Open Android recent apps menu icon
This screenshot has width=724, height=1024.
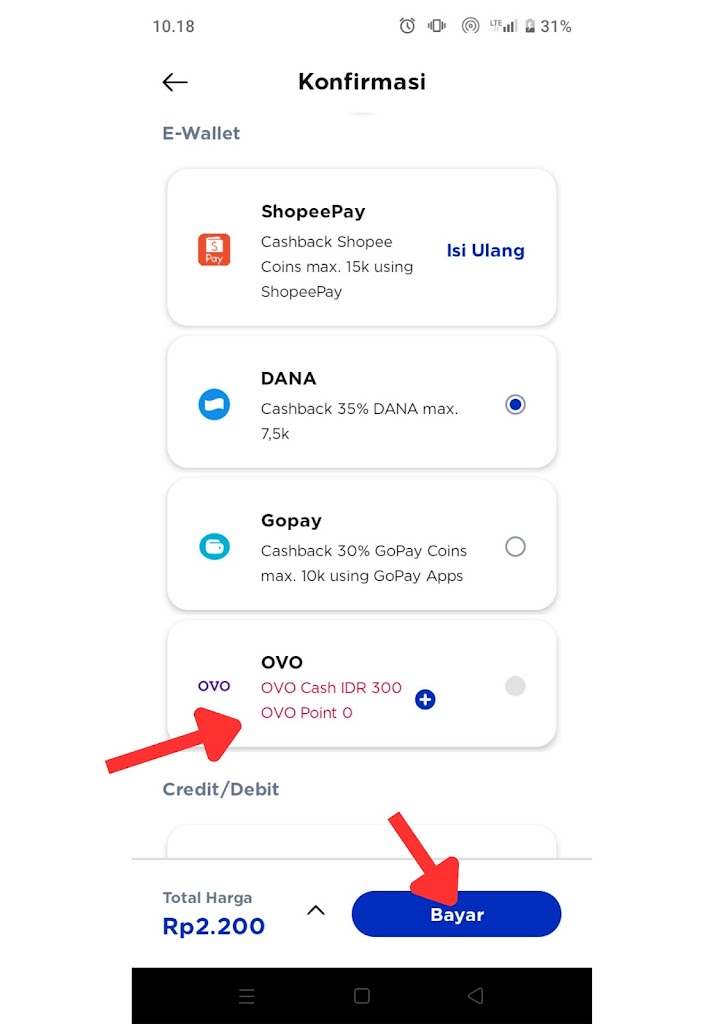tap(247, 995)
